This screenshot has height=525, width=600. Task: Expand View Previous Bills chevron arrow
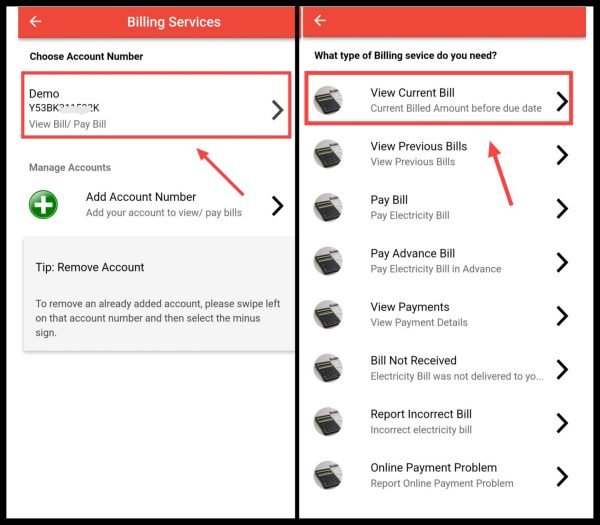[x=562, y=154]
